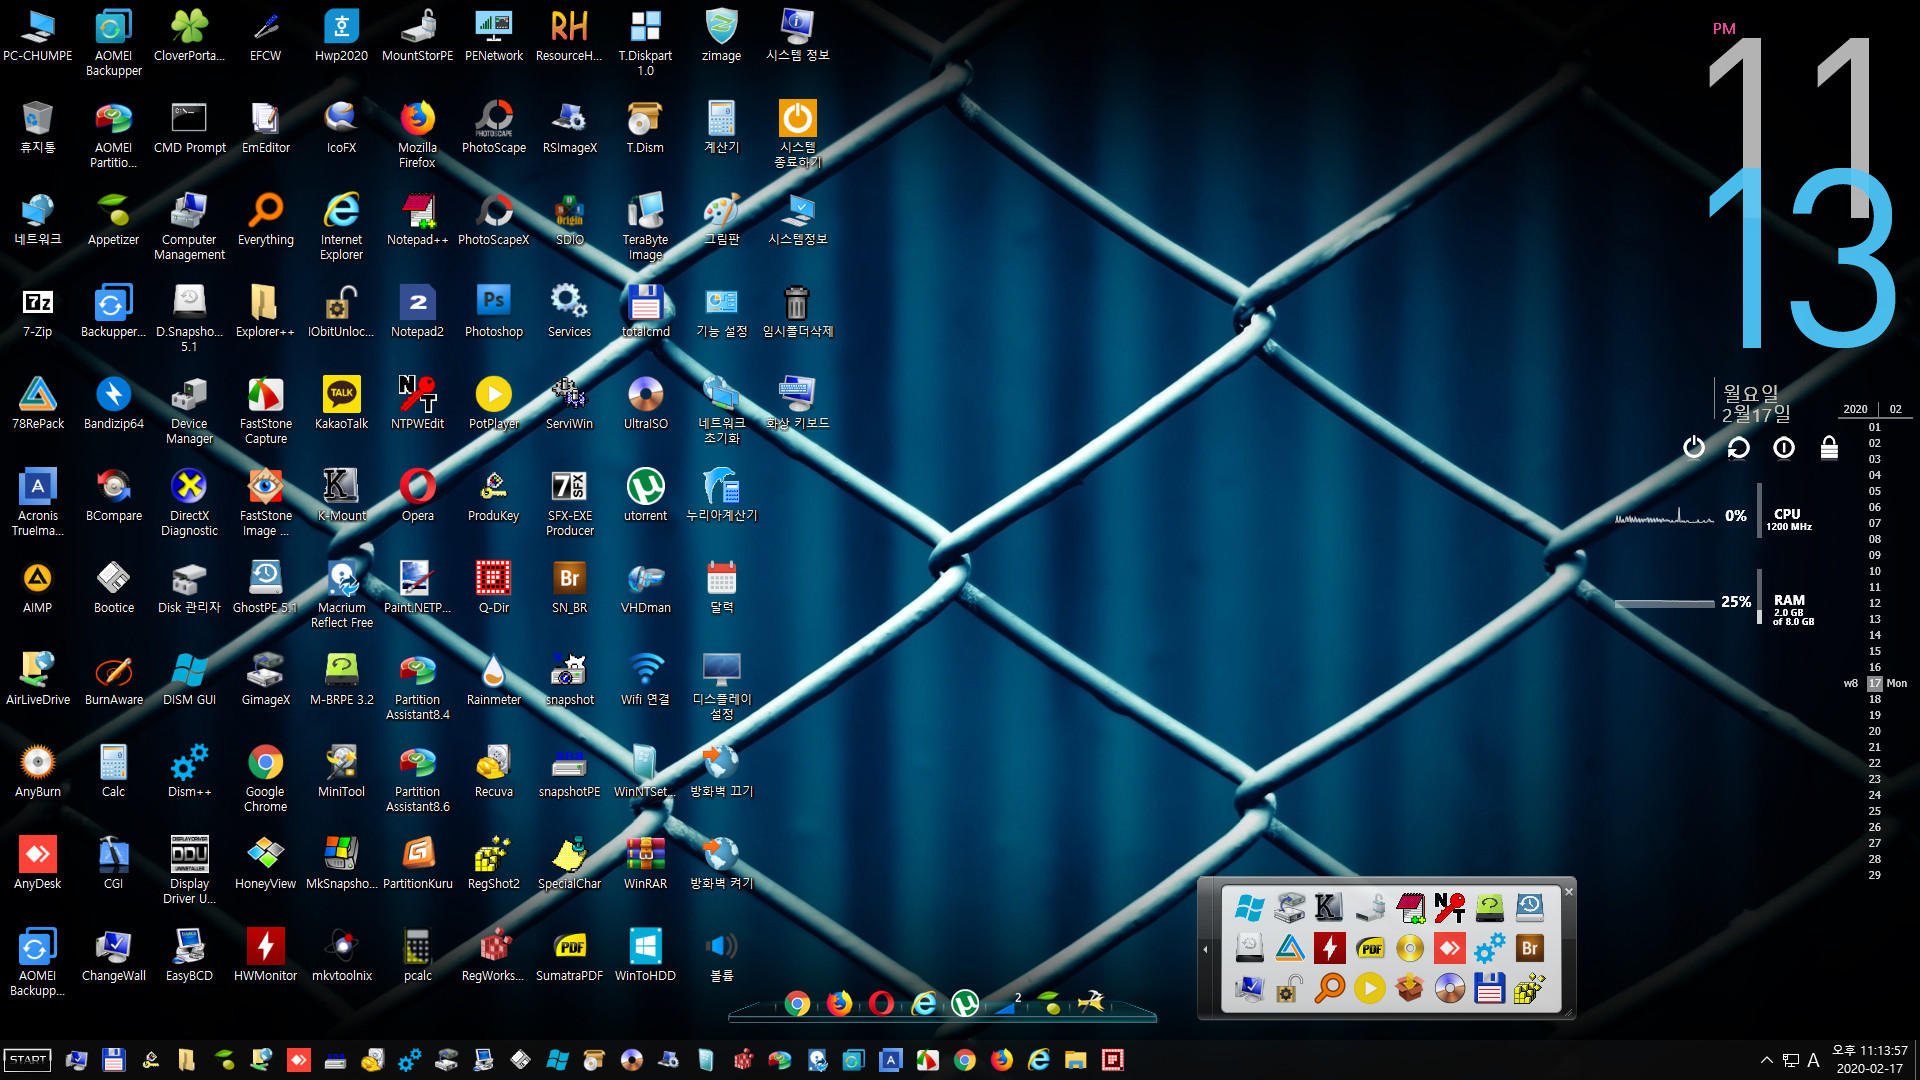The image size is (1920, 1080).
Task: Collapse the launcher panel with its left arrow
Action: [1205, 949]
